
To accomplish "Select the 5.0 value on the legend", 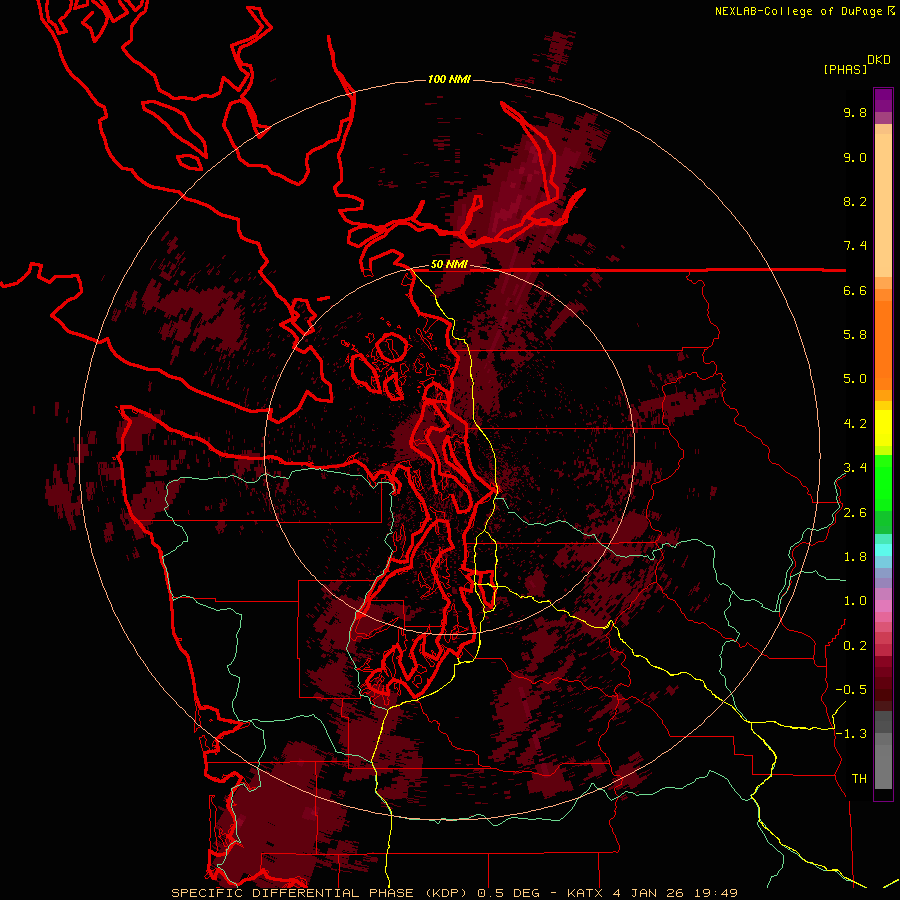I will click(x=855, y=379).
